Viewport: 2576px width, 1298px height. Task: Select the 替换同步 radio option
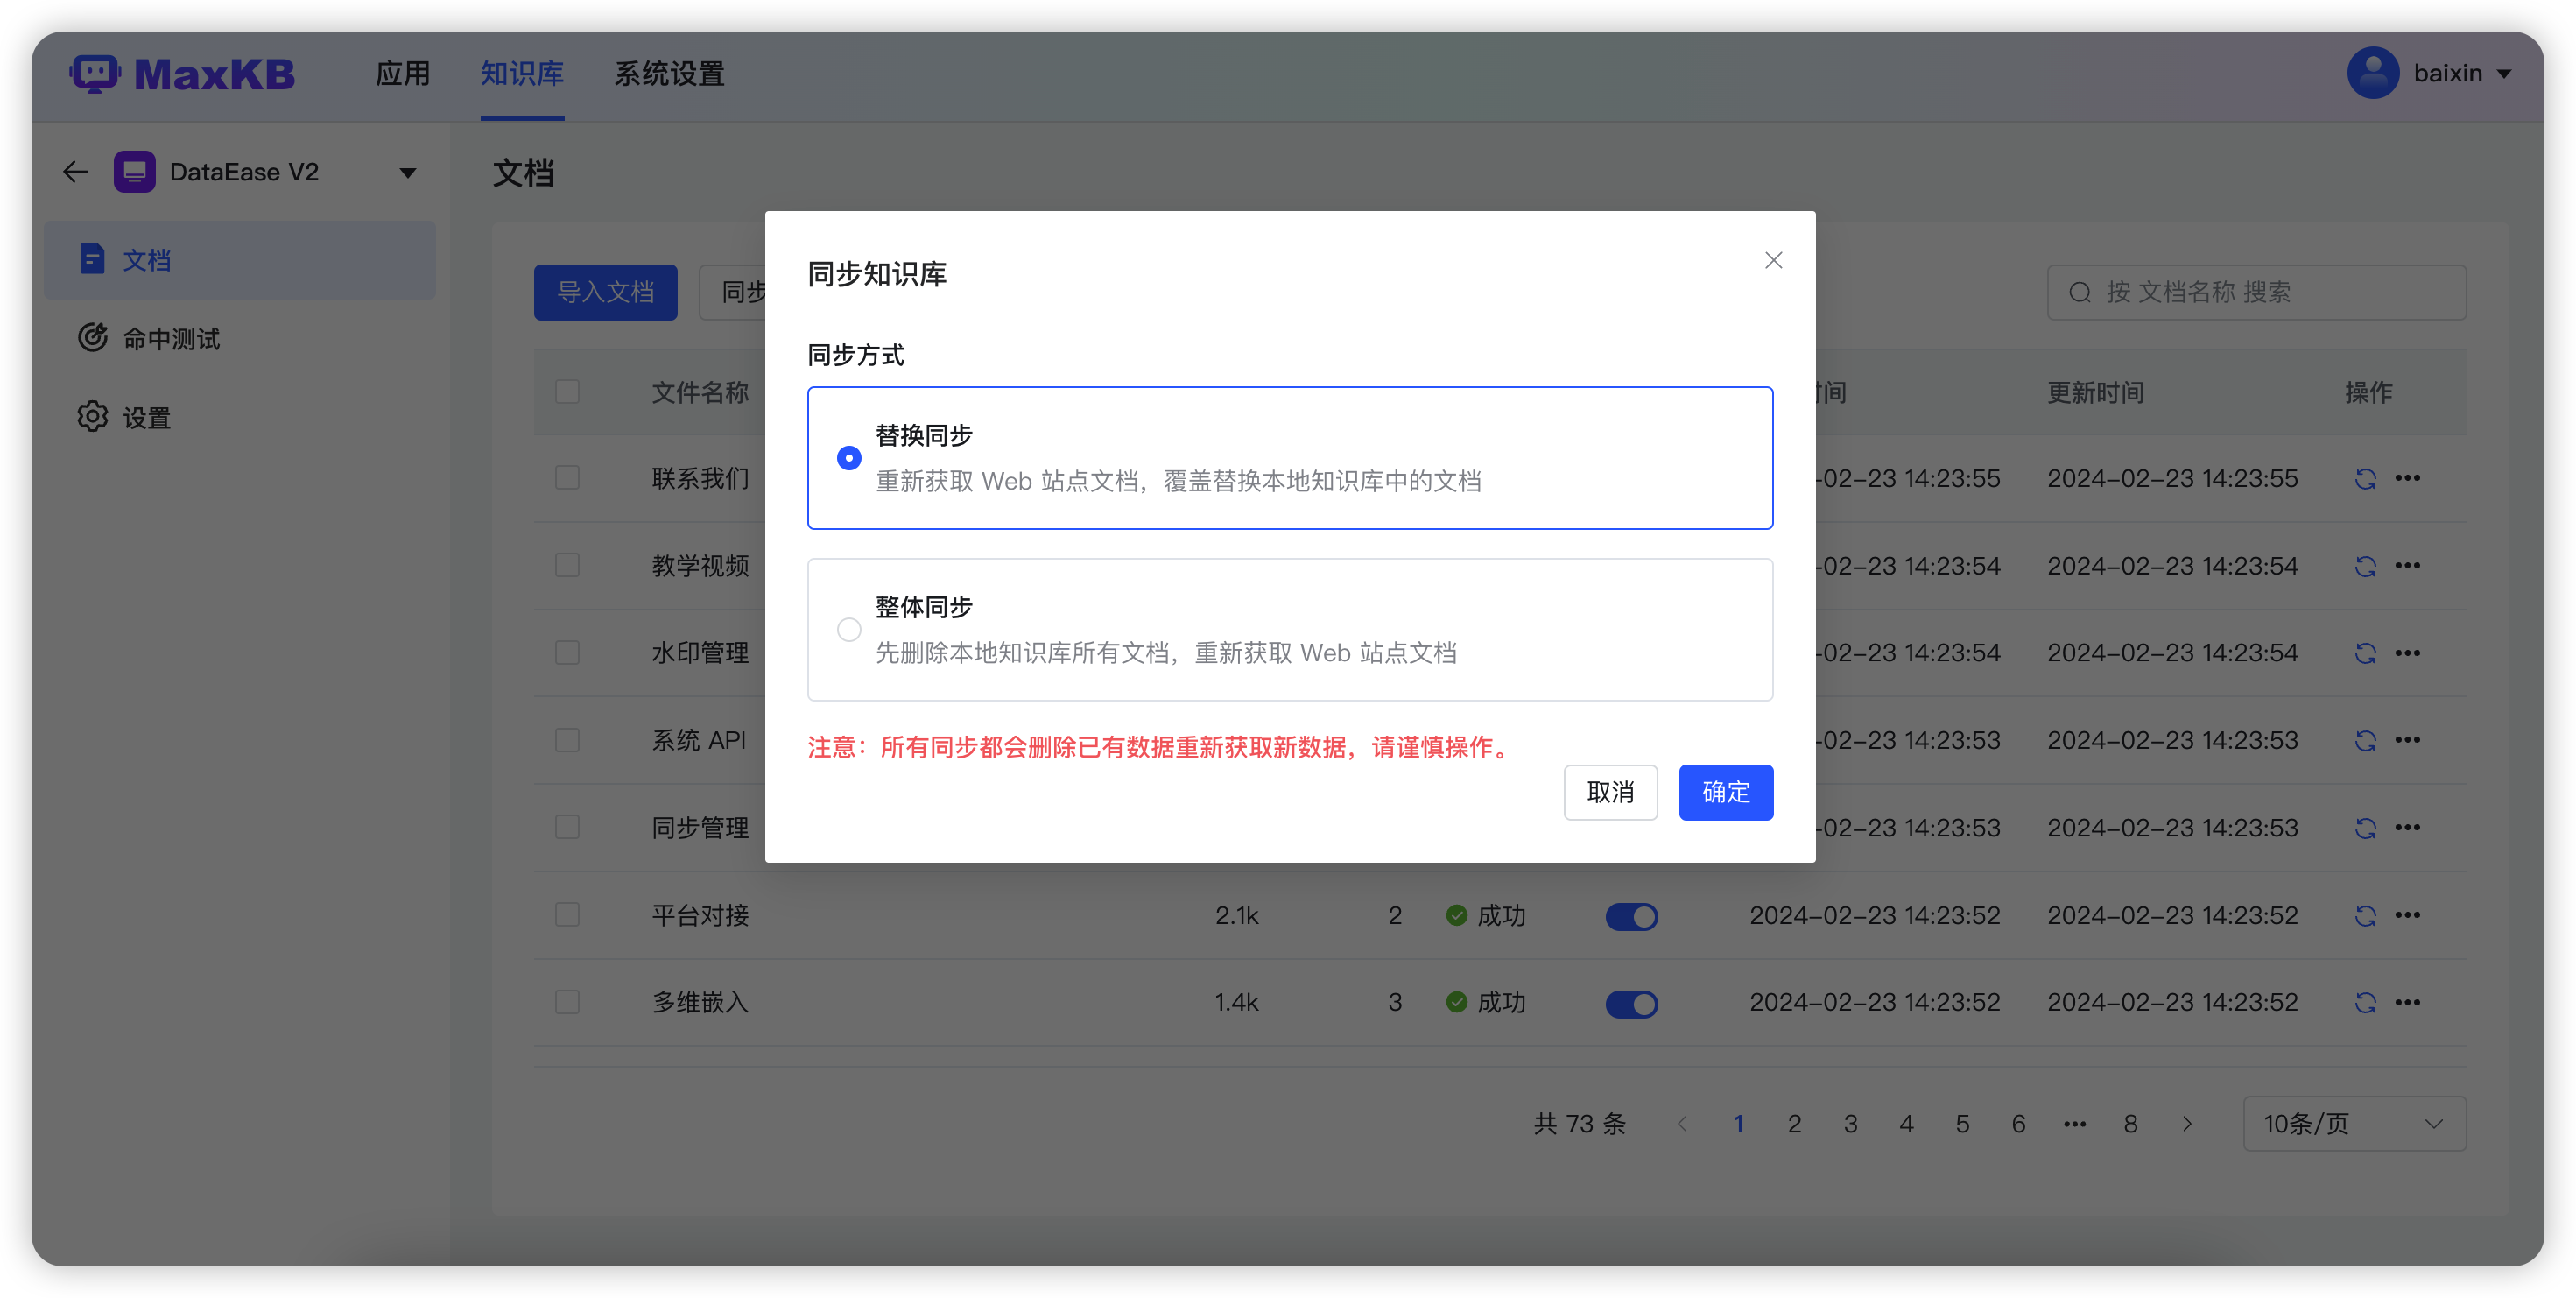pyautogui.click(x=849, y=457)
